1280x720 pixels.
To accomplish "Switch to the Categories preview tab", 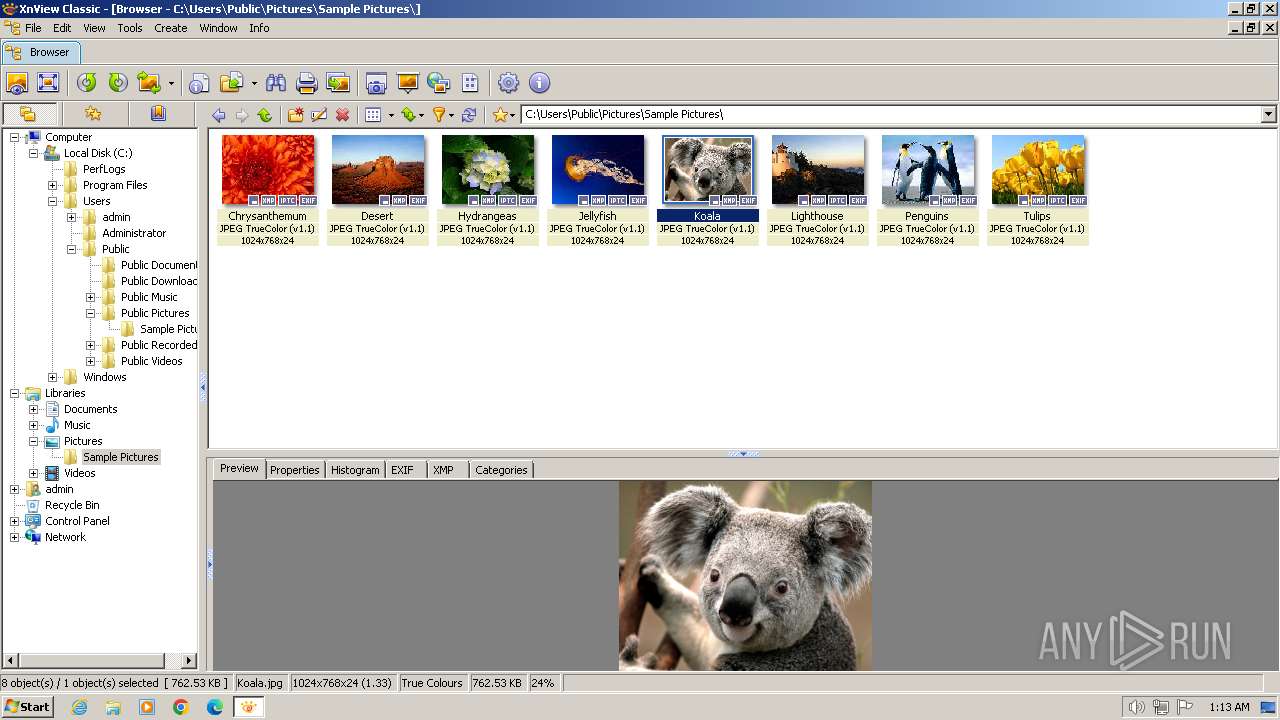I will click(x=501, y=470).
